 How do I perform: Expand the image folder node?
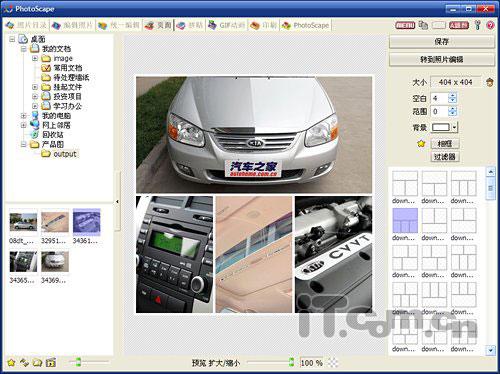[35, 59]
